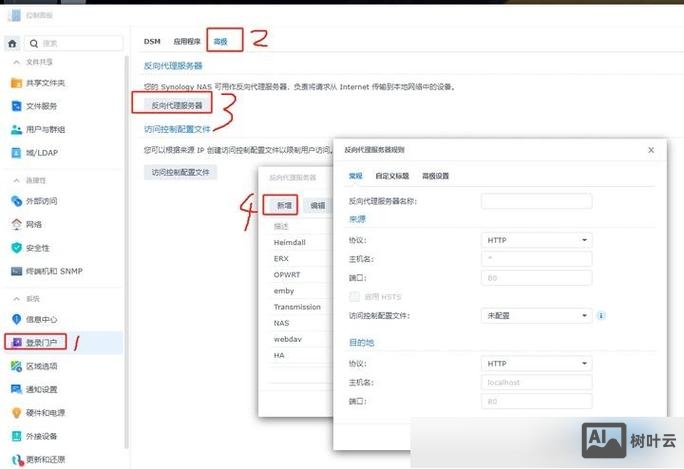
Task: Select the 常规 tab in rule dialog
Action: tap(356, 176)
